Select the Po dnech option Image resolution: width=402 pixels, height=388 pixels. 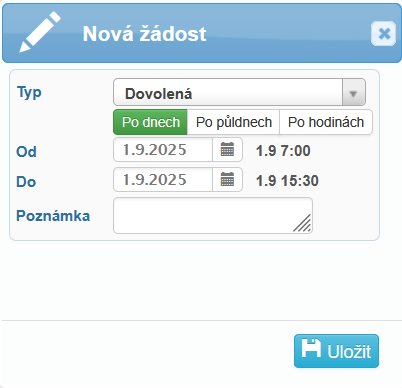pos(150,122)
